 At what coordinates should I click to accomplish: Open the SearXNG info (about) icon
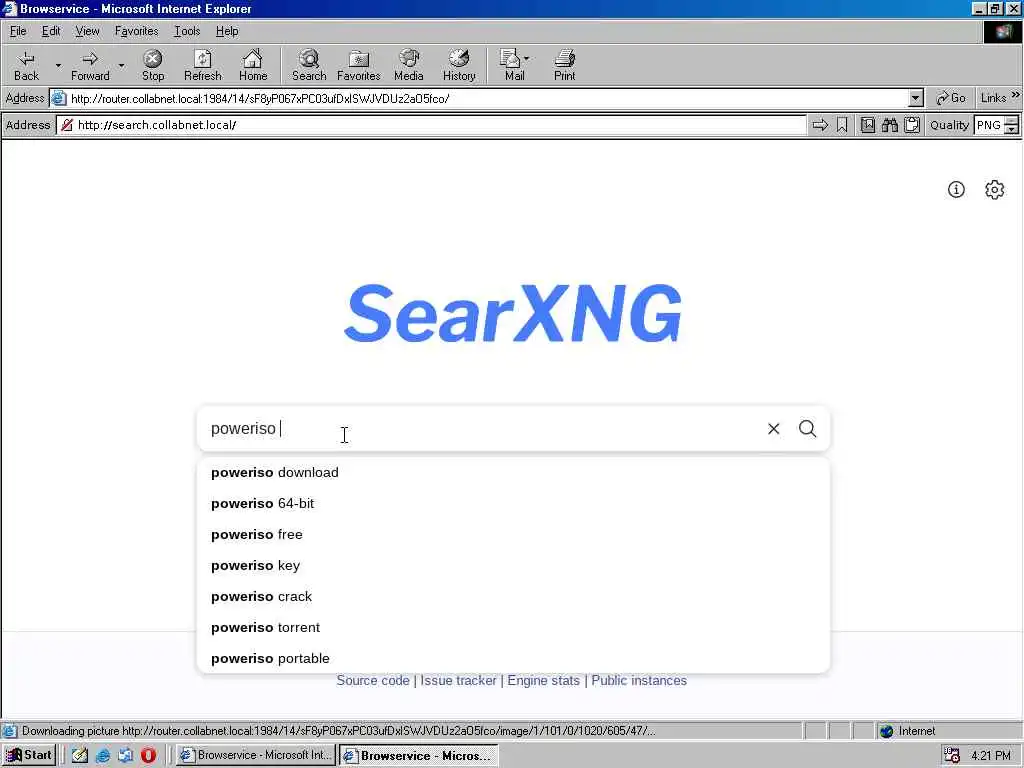click(x=956, y=189)
